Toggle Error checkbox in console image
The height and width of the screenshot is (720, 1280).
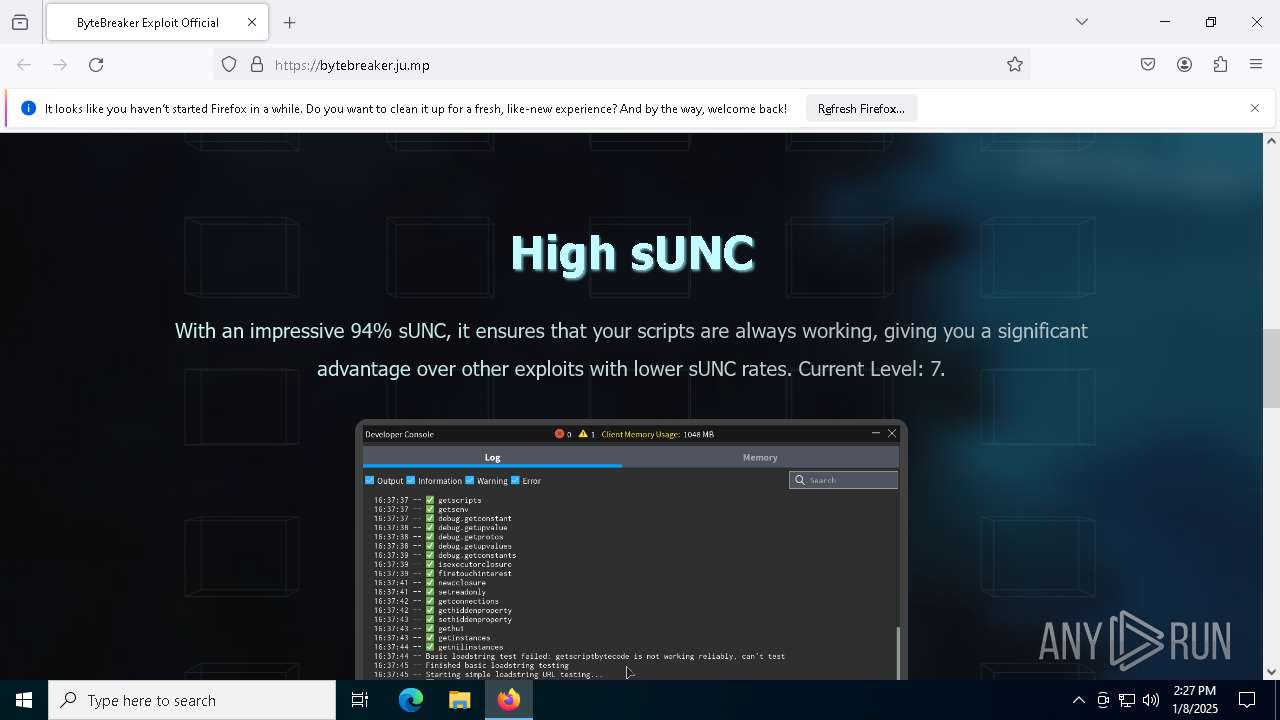point(516,481)
